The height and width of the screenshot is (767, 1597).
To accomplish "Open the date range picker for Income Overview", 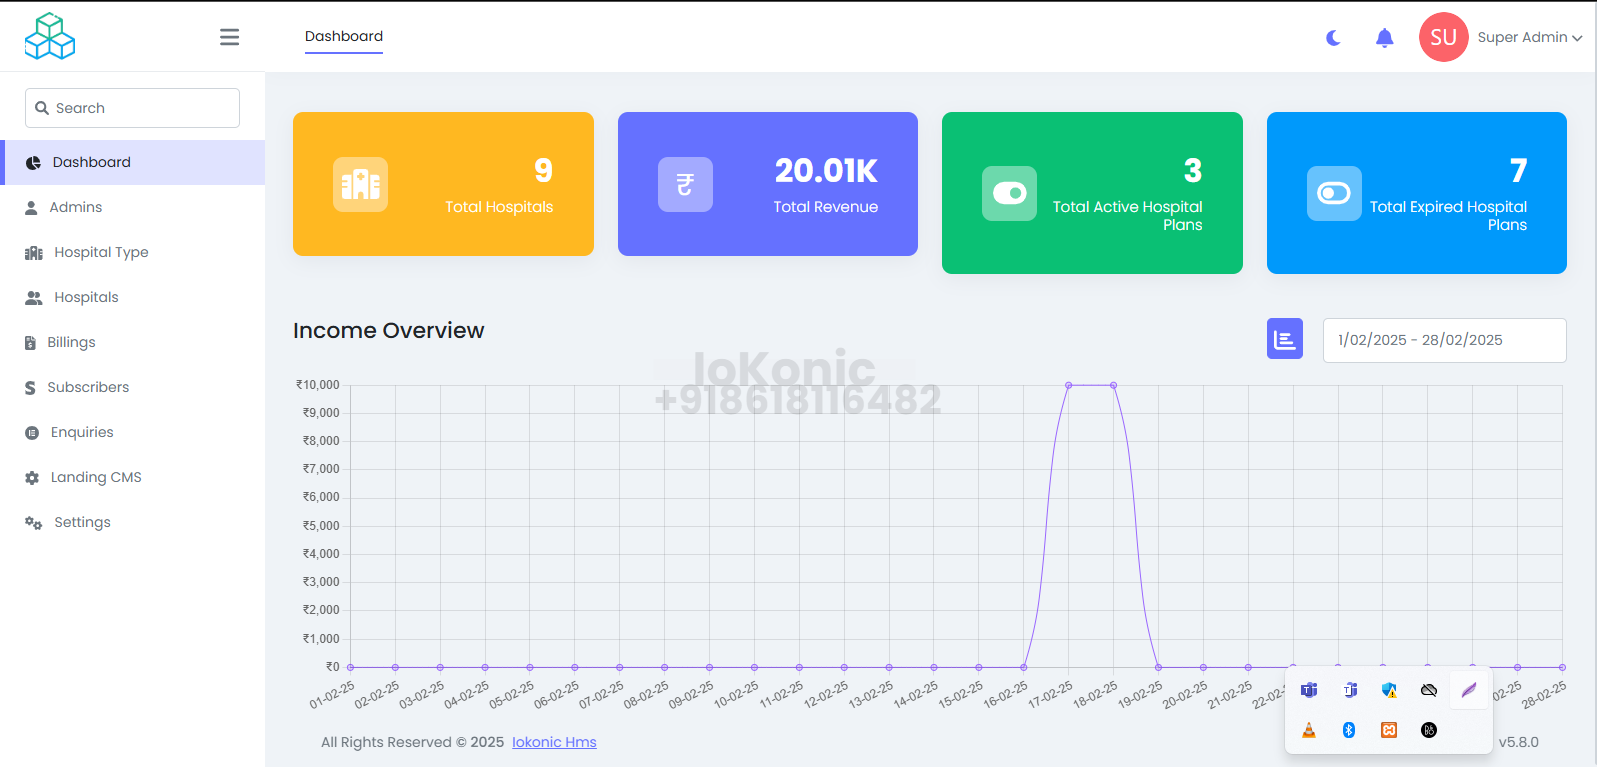I will [1443, 340].
